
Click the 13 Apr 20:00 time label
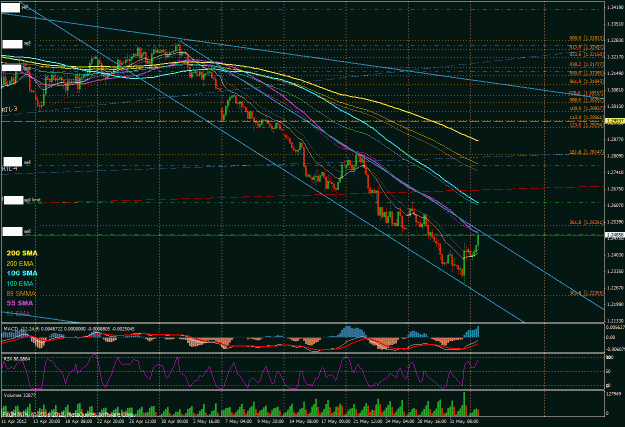[x=45, y=421]
